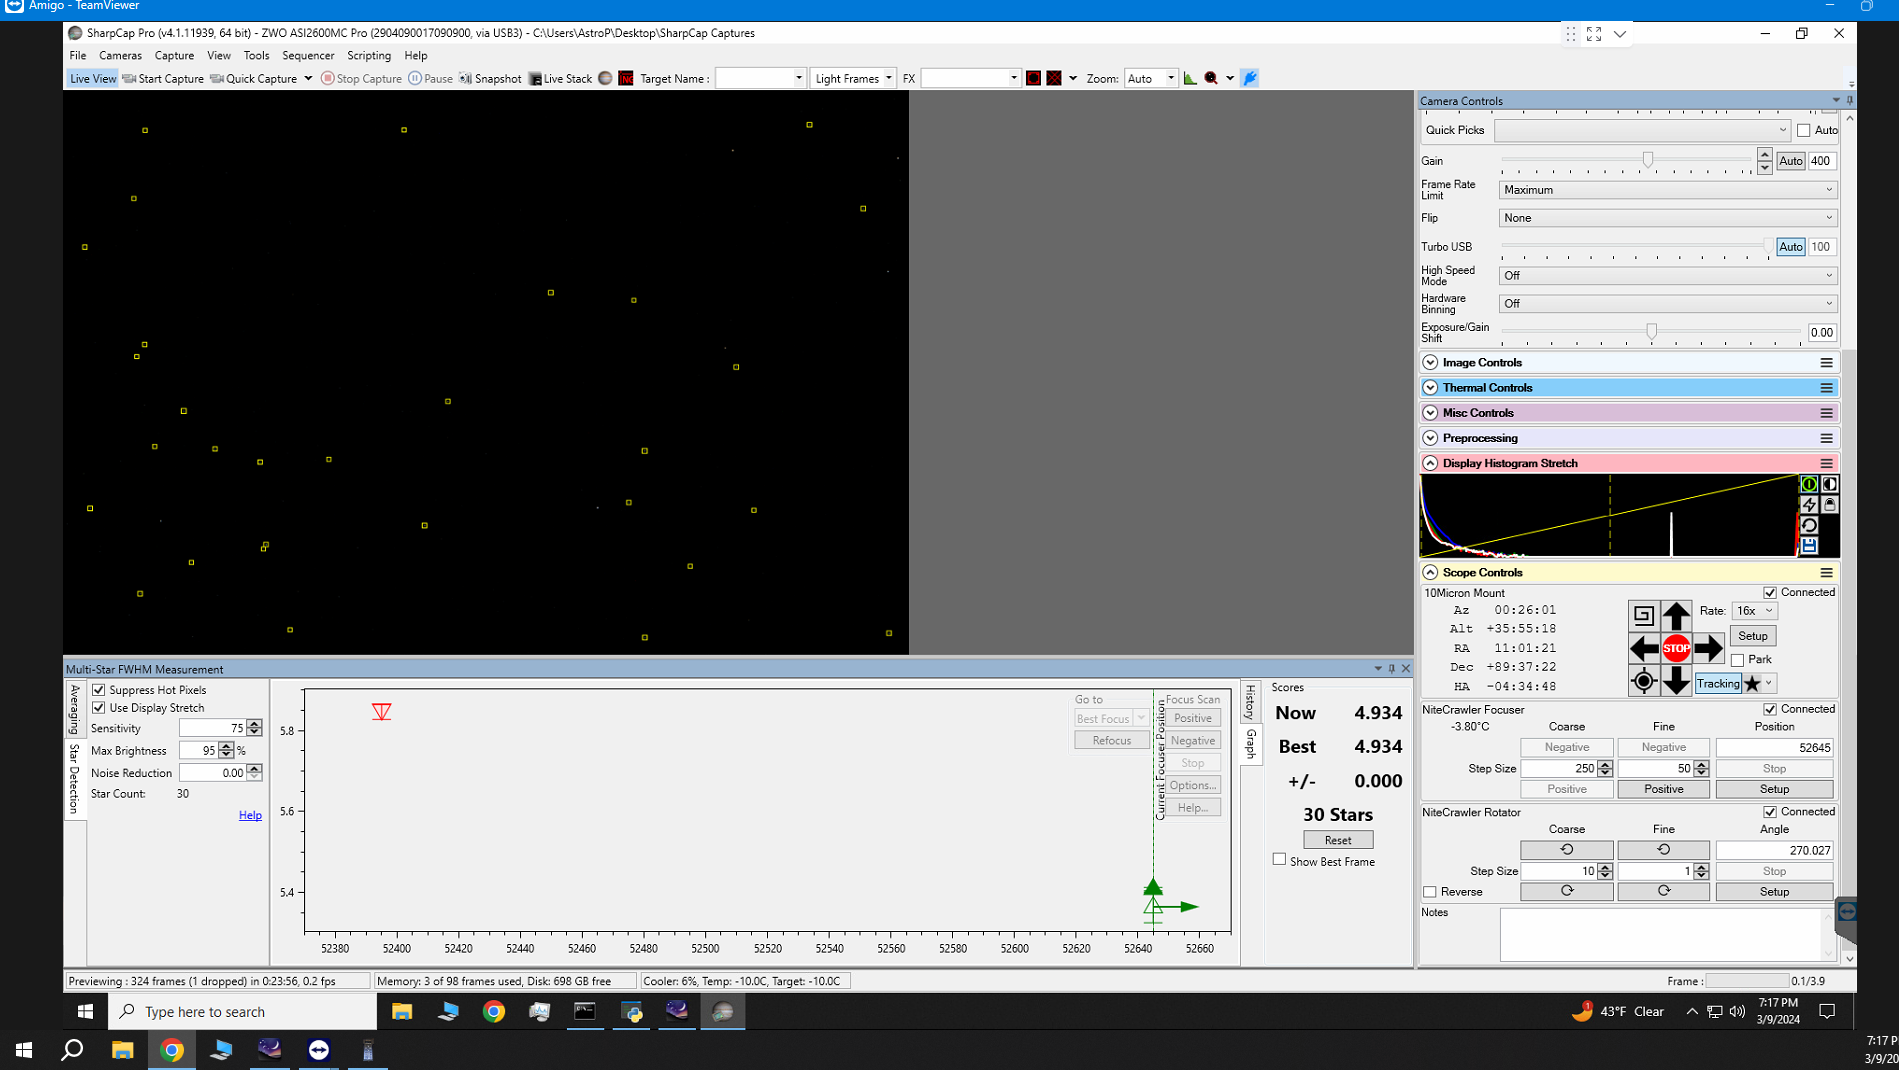Hit the red STOP mount button
Screen dimensions: 1899x1070
(x=1676, y=648)
